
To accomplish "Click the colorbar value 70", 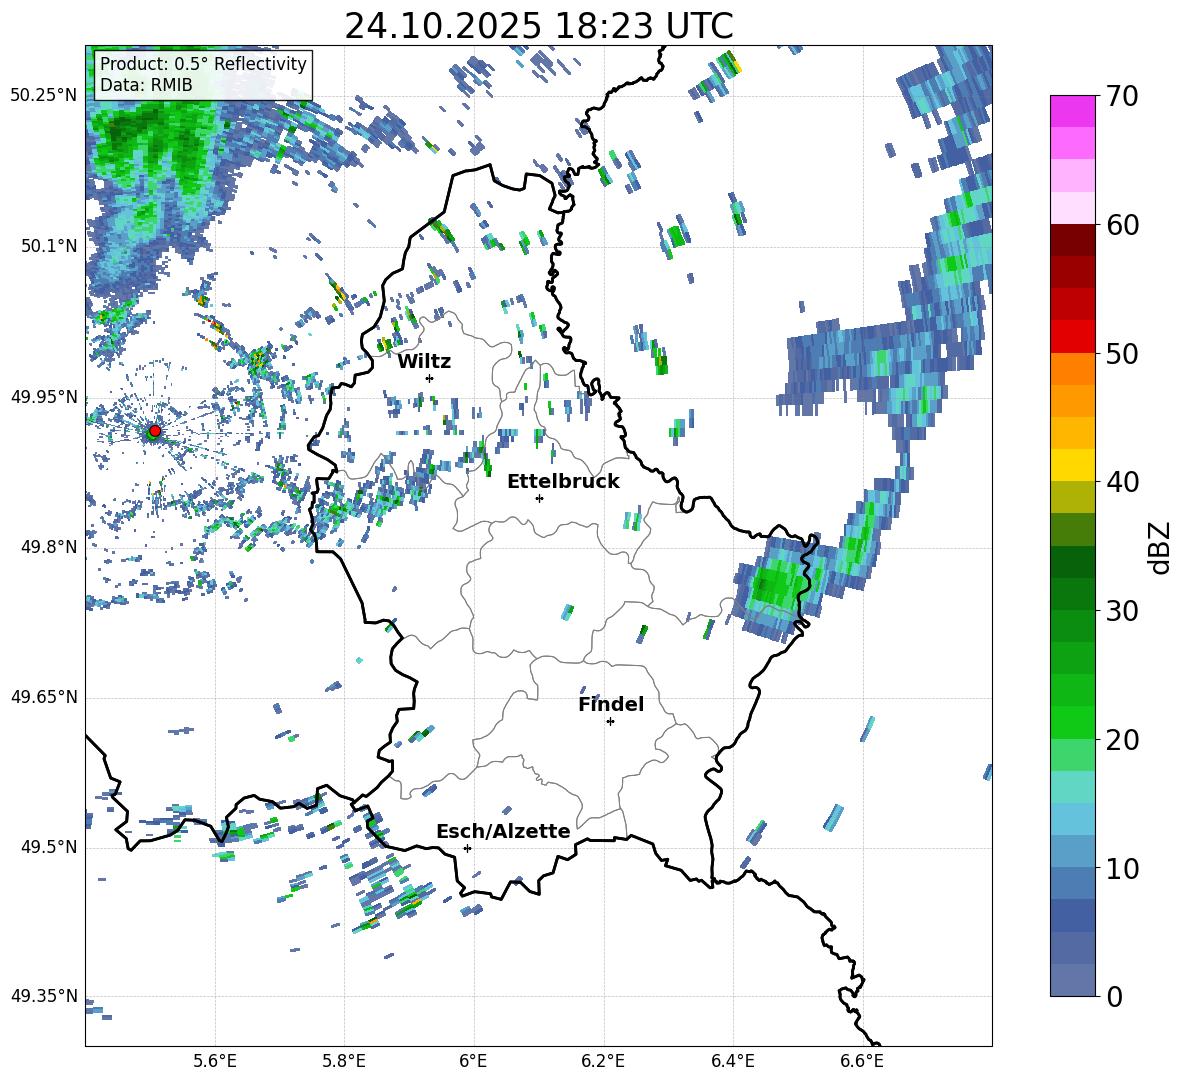I will point(1122,97).
